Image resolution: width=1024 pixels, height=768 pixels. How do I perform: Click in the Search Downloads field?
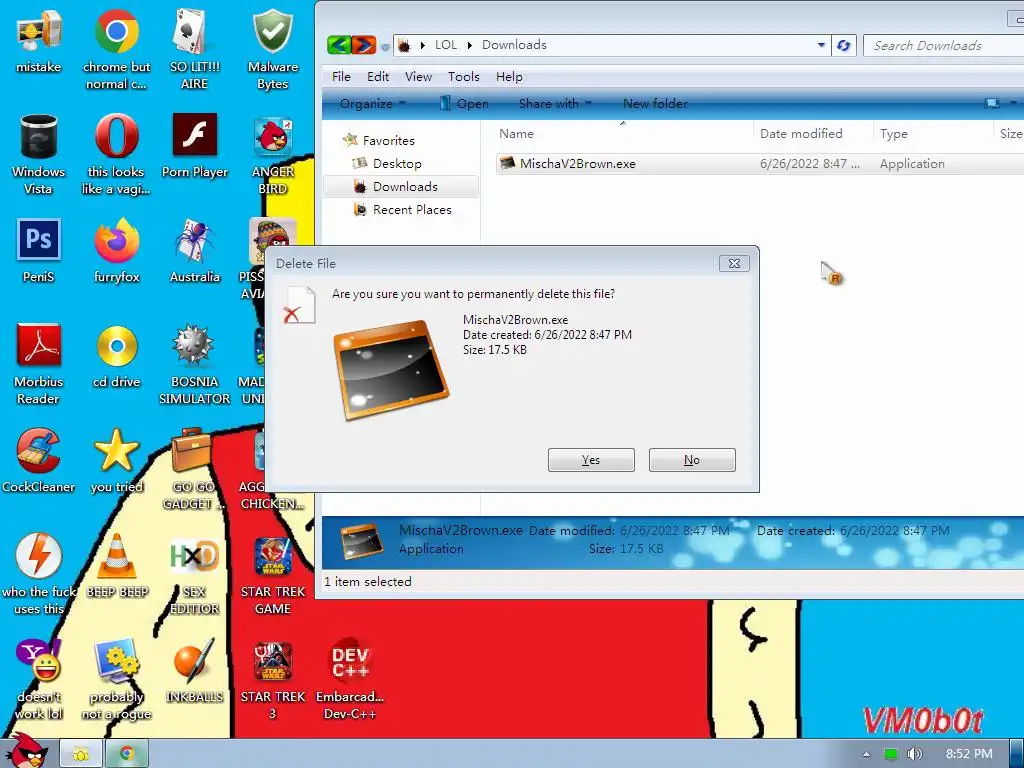coord(943,45)
